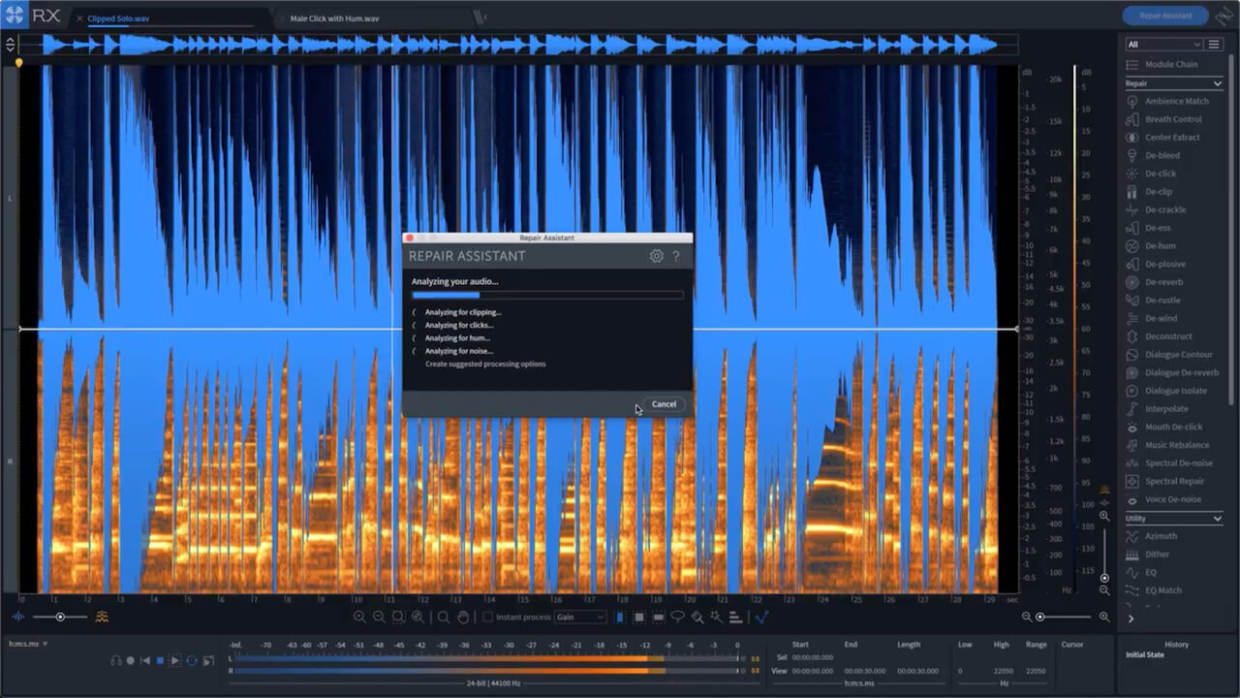Toggle headphone monitoring icon in transport
Screen dimensions: 1240x698
116,660
